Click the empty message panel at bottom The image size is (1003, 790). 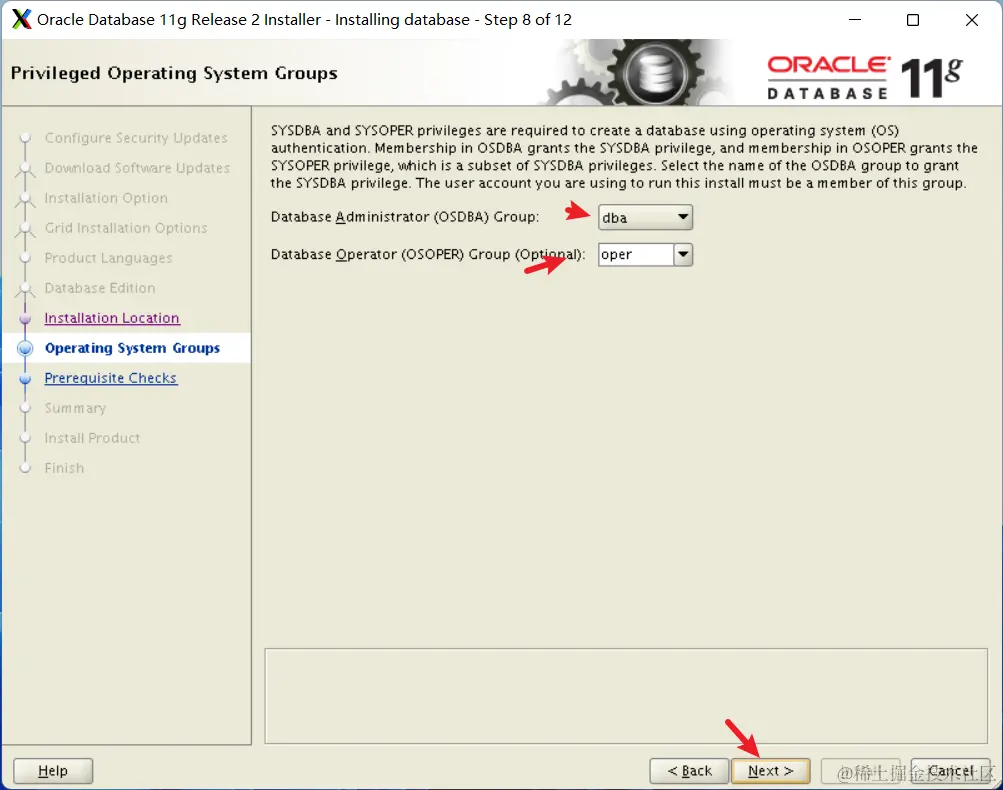tap(626, 696)
